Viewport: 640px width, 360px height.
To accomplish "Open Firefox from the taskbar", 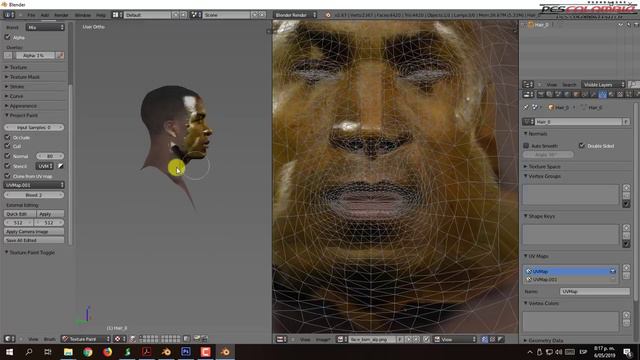I will click(x=107, y=352).
